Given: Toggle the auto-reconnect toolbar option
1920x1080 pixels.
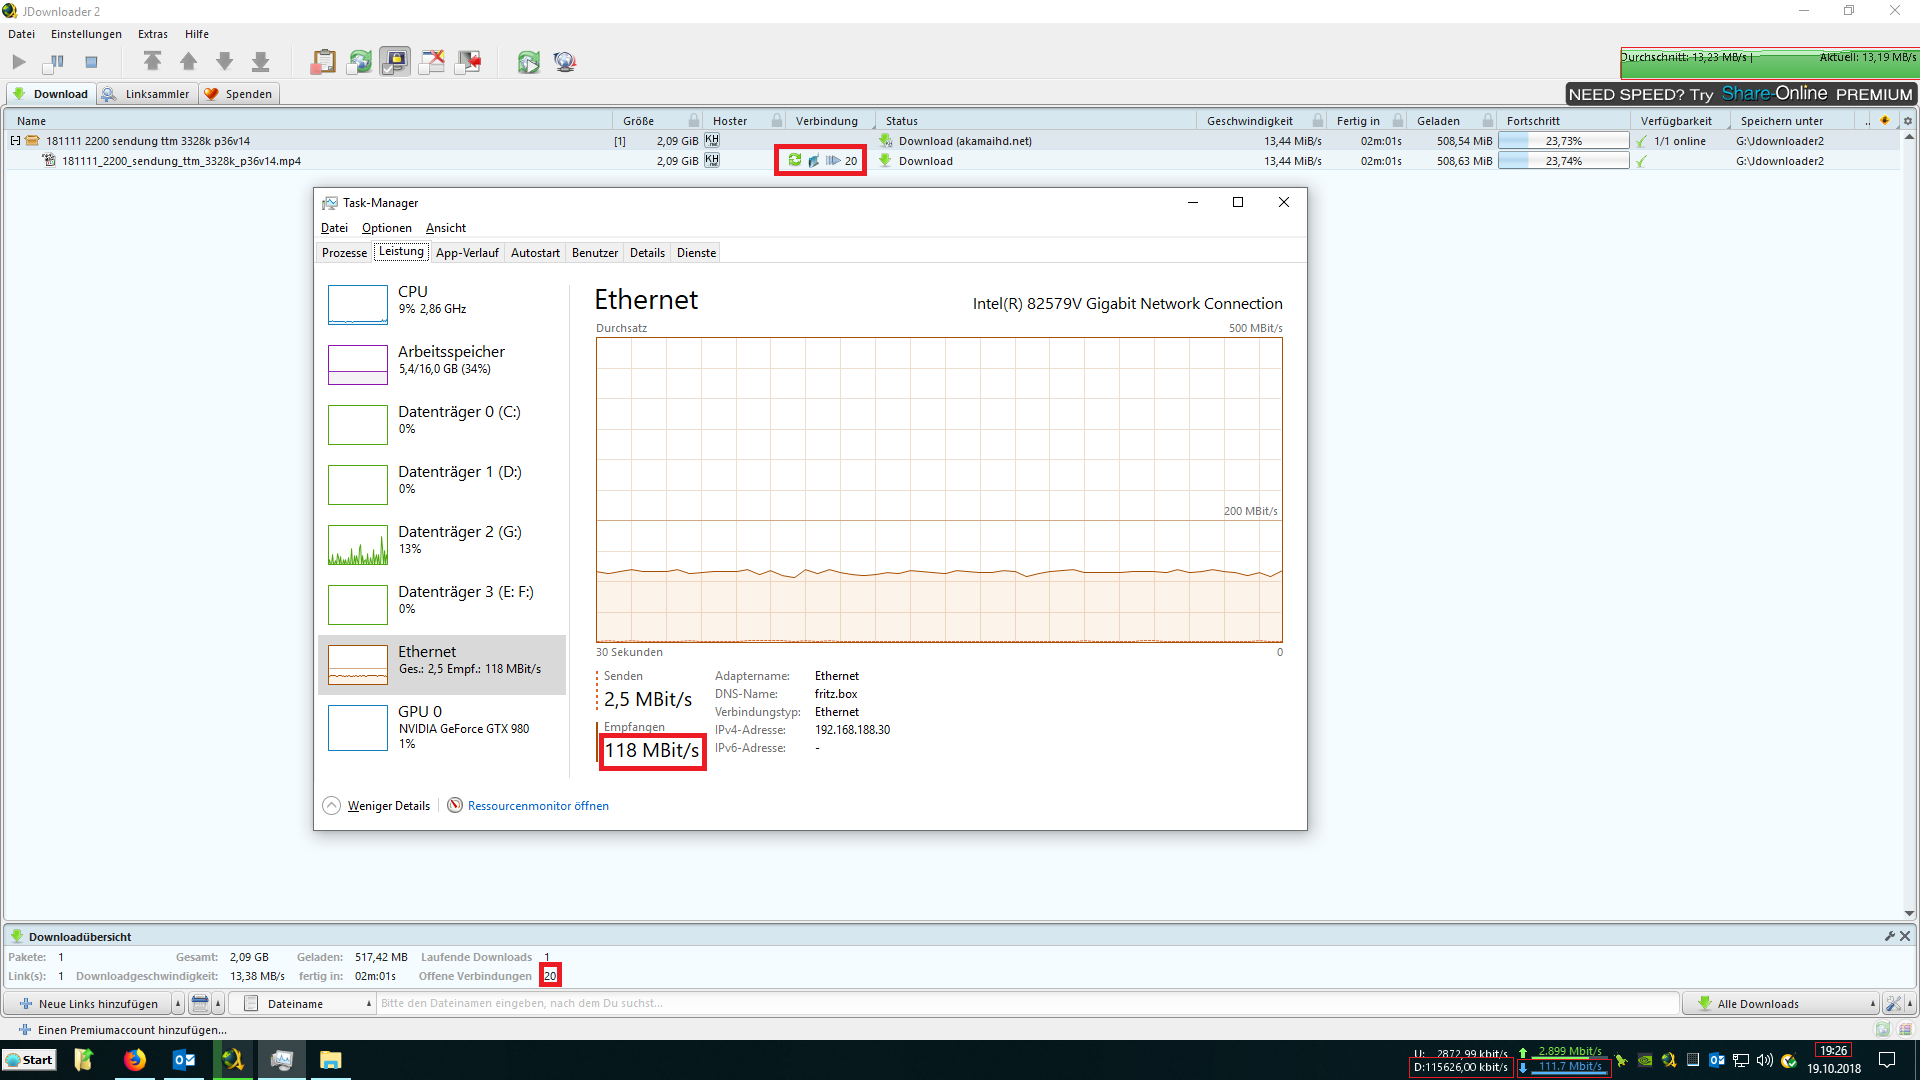Looking at the screenshot, I should [359, 62].
